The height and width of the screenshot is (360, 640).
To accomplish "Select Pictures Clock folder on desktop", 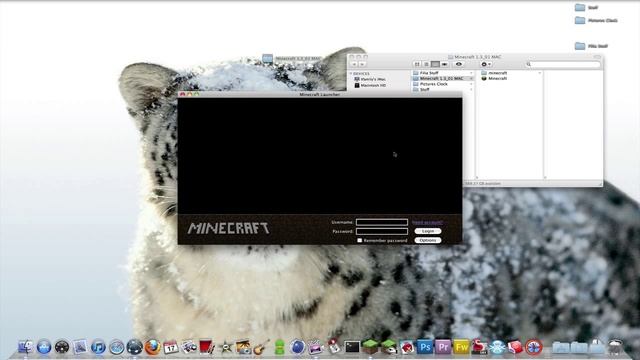I will point(596,20).
